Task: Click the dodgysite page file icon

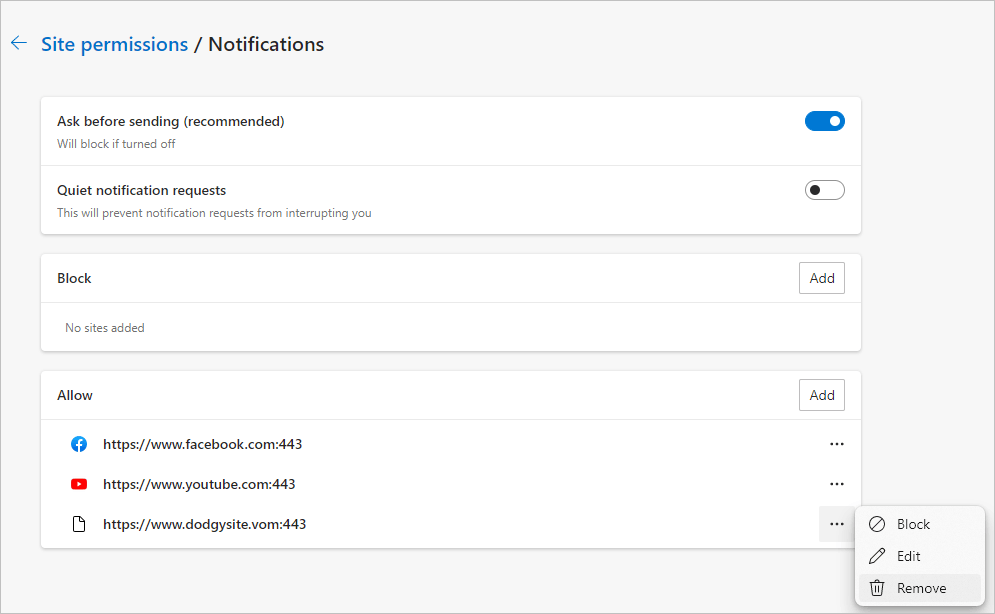Action: point(79,524)
